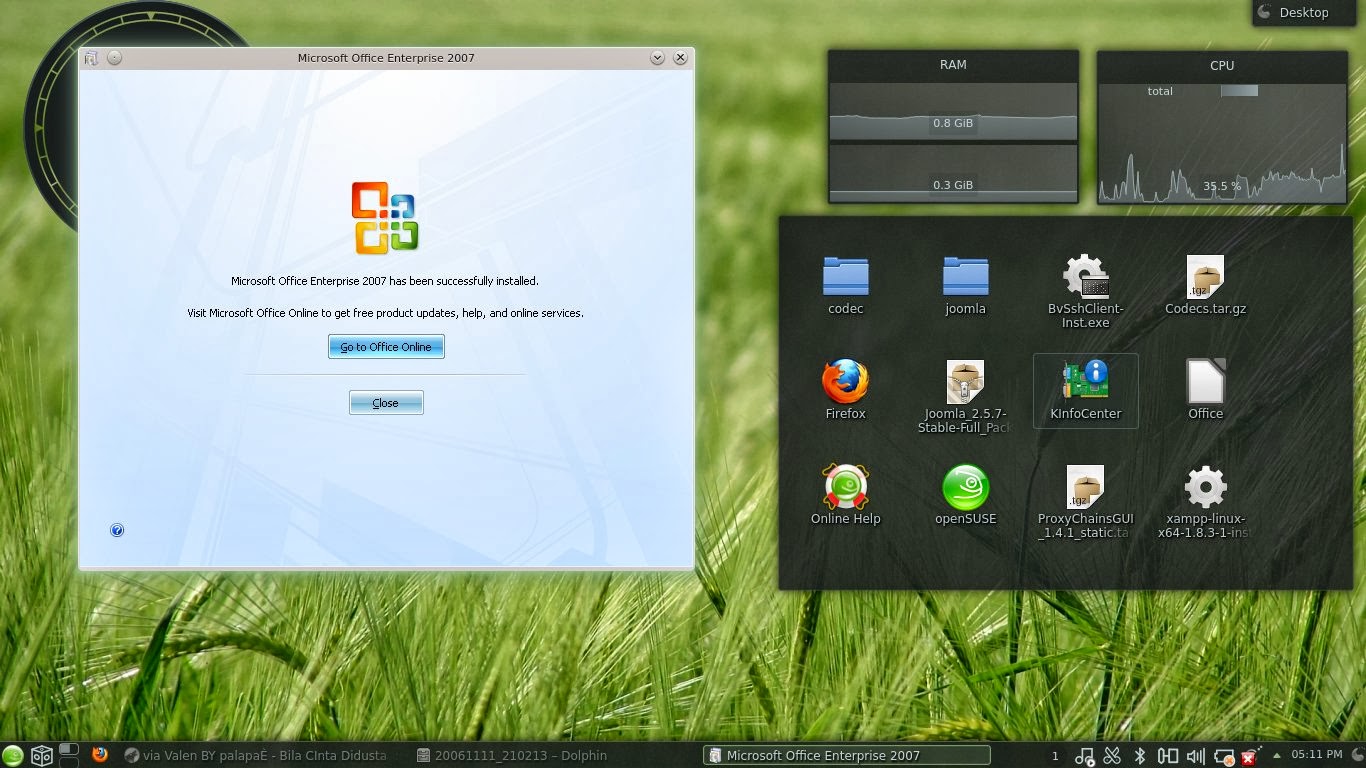The image size is (1366, 768).
Task: Click the Klipper scissors icon in the tray
Action: click(1110, 756)
